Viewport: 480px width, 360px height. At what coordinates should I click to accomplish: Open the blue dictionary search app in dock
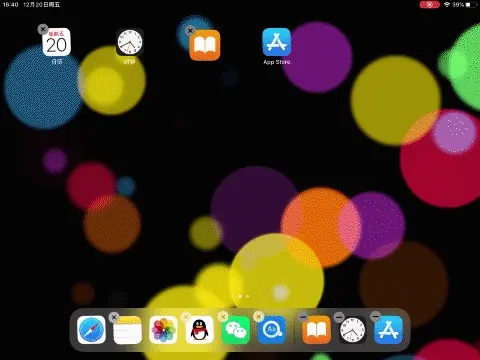coord(272,330)
